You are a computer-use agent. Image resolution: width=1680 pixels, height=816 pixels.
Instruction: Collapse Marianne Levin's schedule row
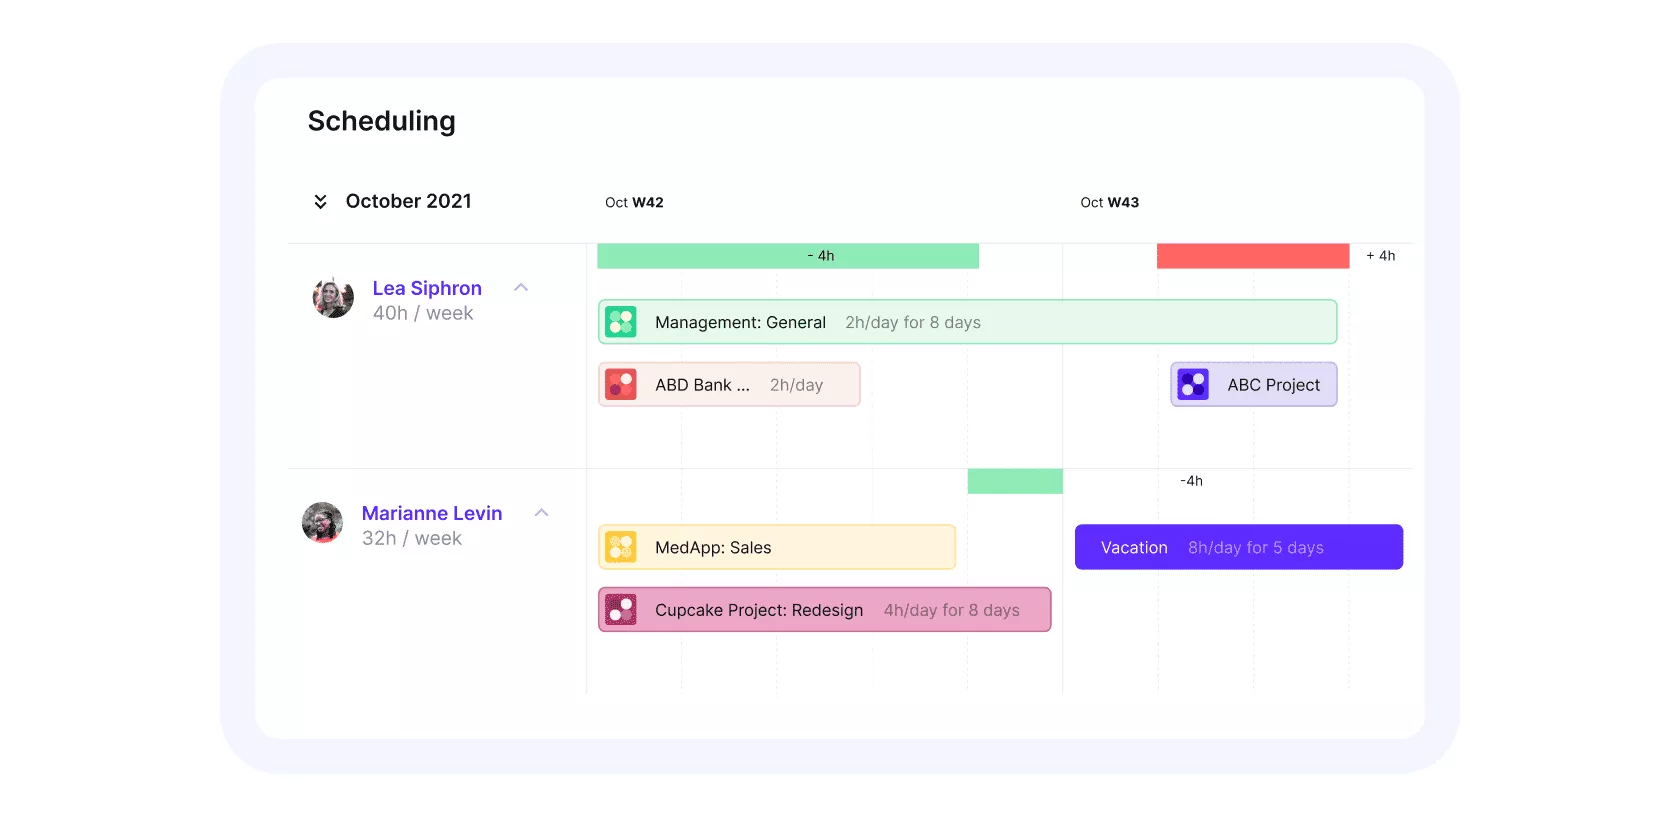pos(542,513)
